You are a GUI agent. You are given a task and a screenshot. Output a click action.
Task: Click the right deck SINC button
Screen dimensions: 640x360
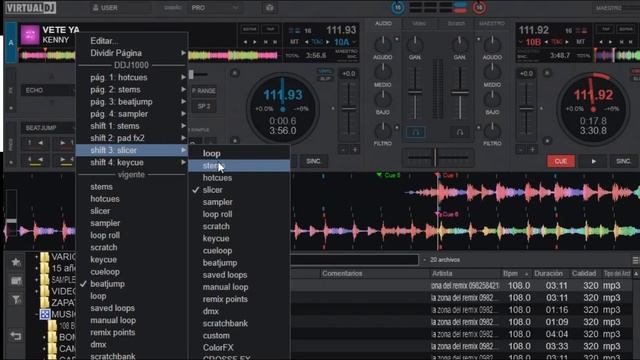point(624,161)
